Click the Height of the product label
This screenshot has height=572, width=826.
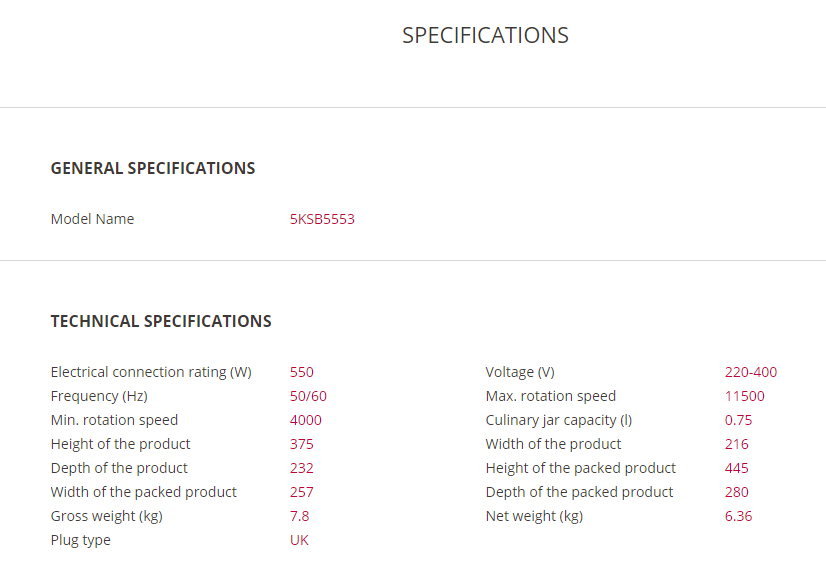120,444
